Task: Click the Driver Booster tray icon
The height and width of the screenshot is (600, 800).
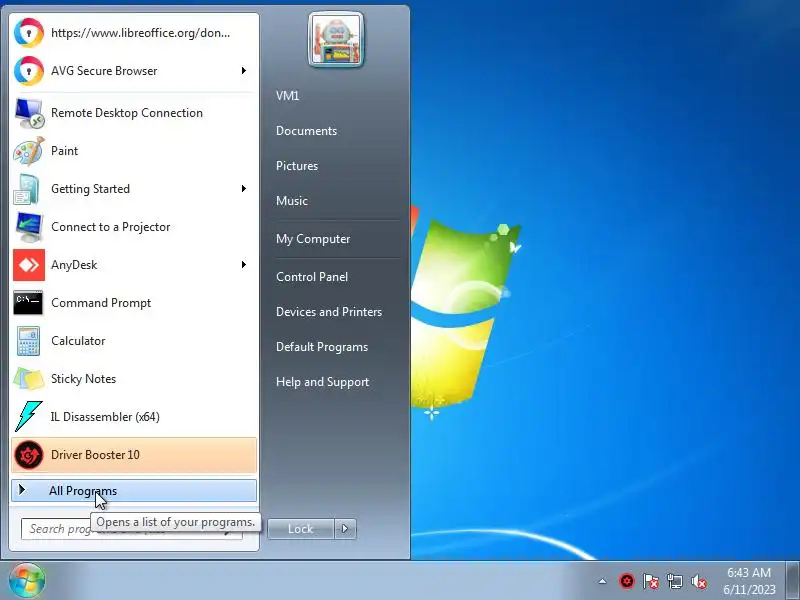Action: (627, 581)
